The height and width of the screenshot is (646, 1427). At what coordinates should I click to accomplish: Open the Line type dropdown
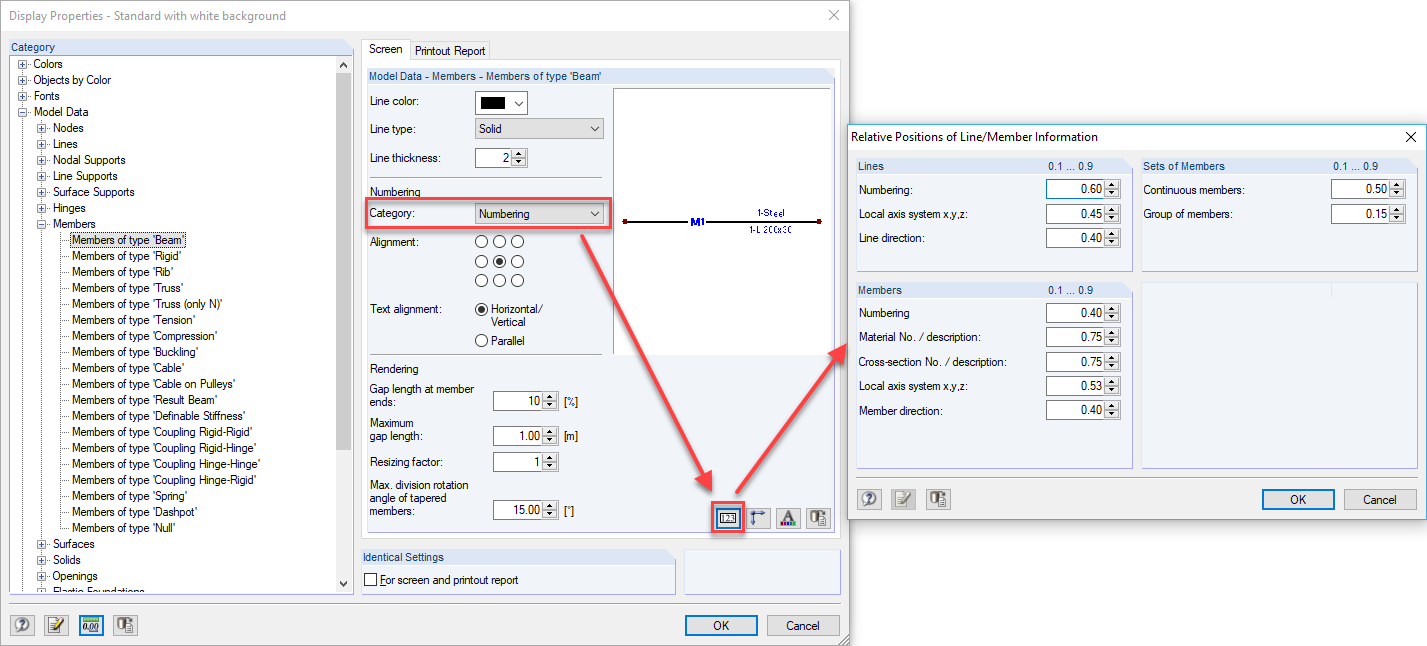(539, 129)
